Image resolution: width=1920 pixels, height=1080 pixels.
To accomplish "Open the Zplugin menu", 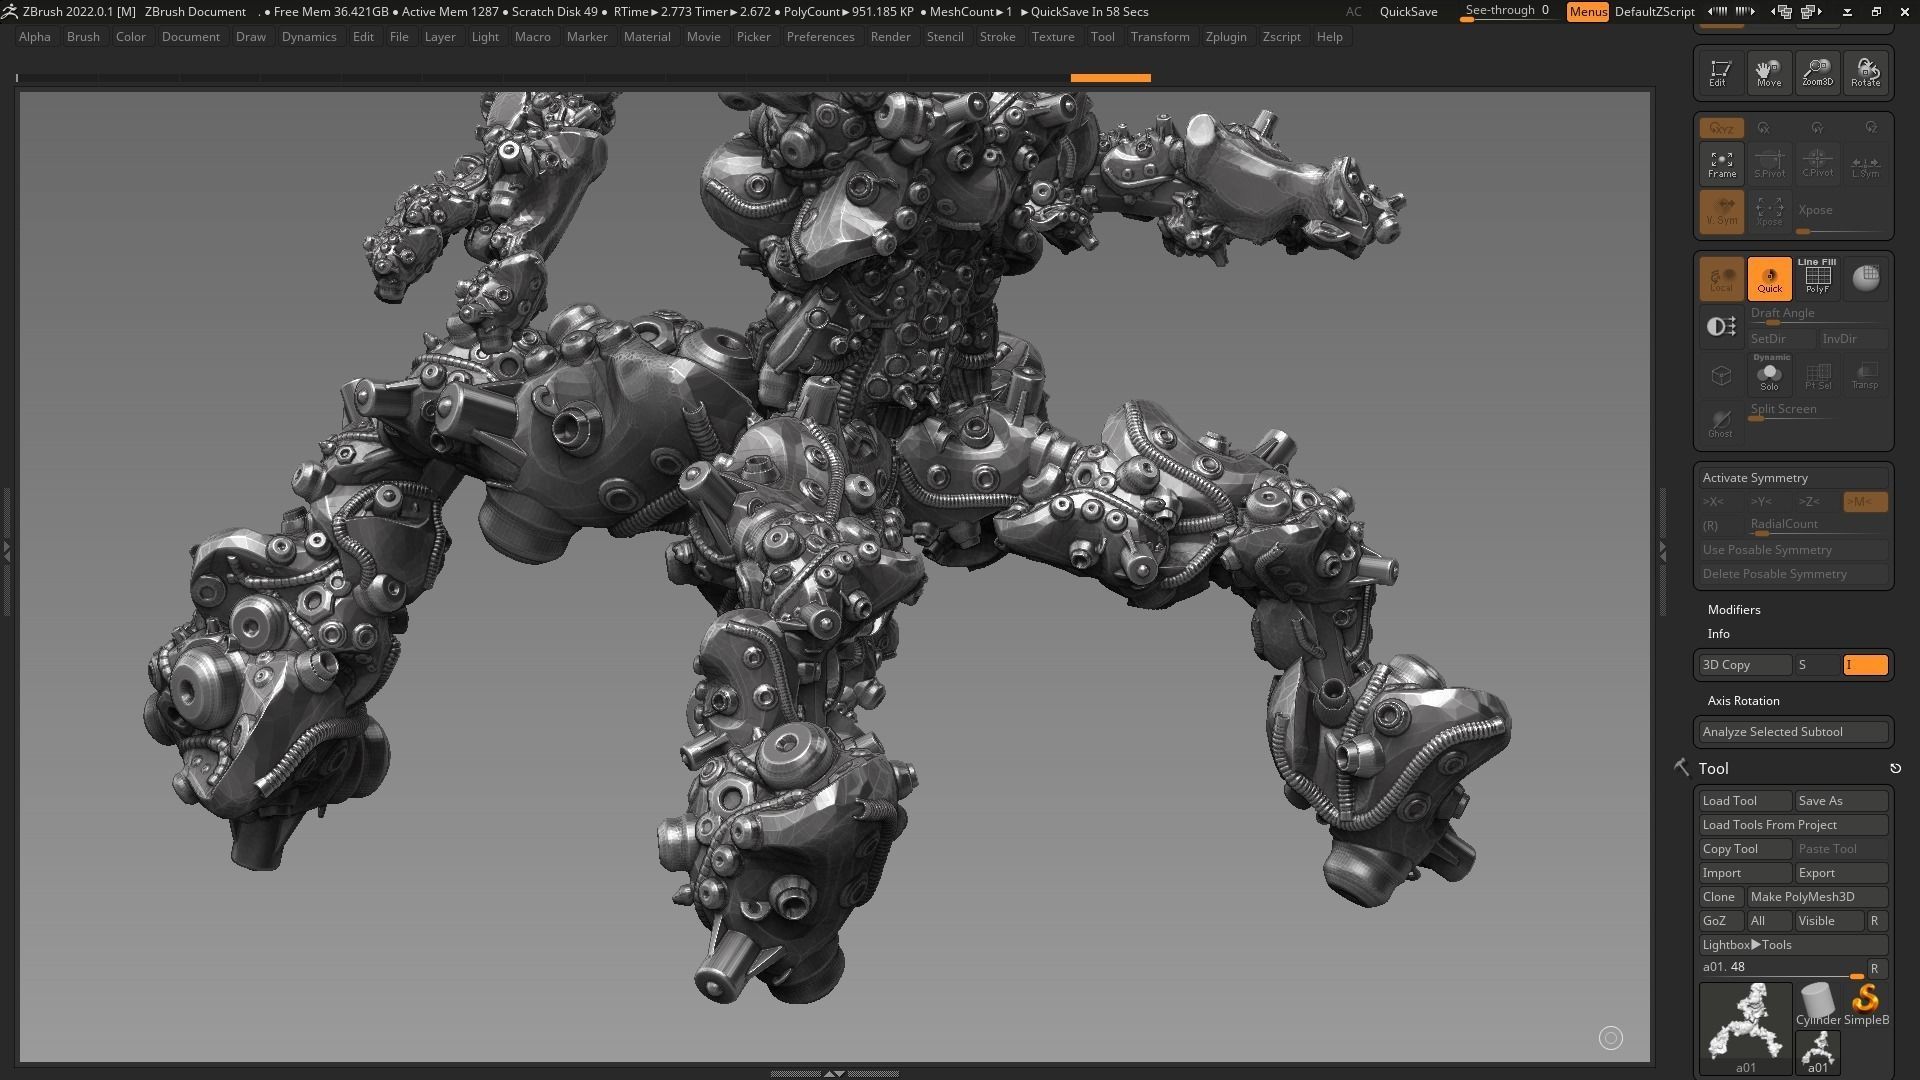I will pyautogui.click(x=1225, y=37).
